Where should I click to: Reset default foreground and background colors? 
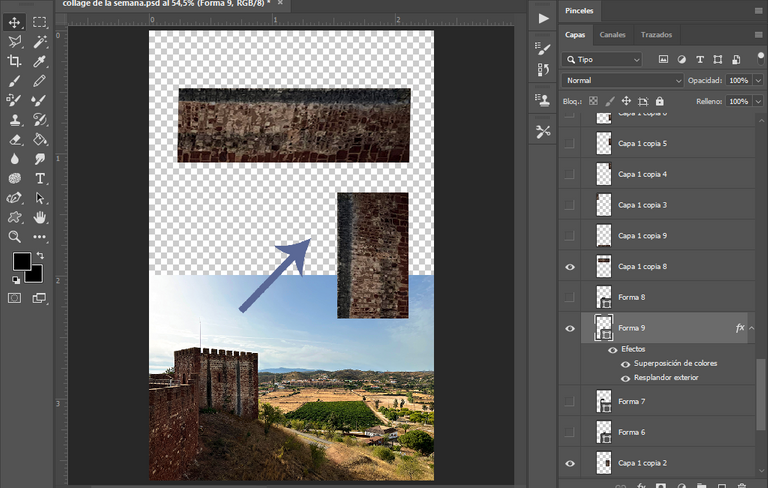coord(16,280)
